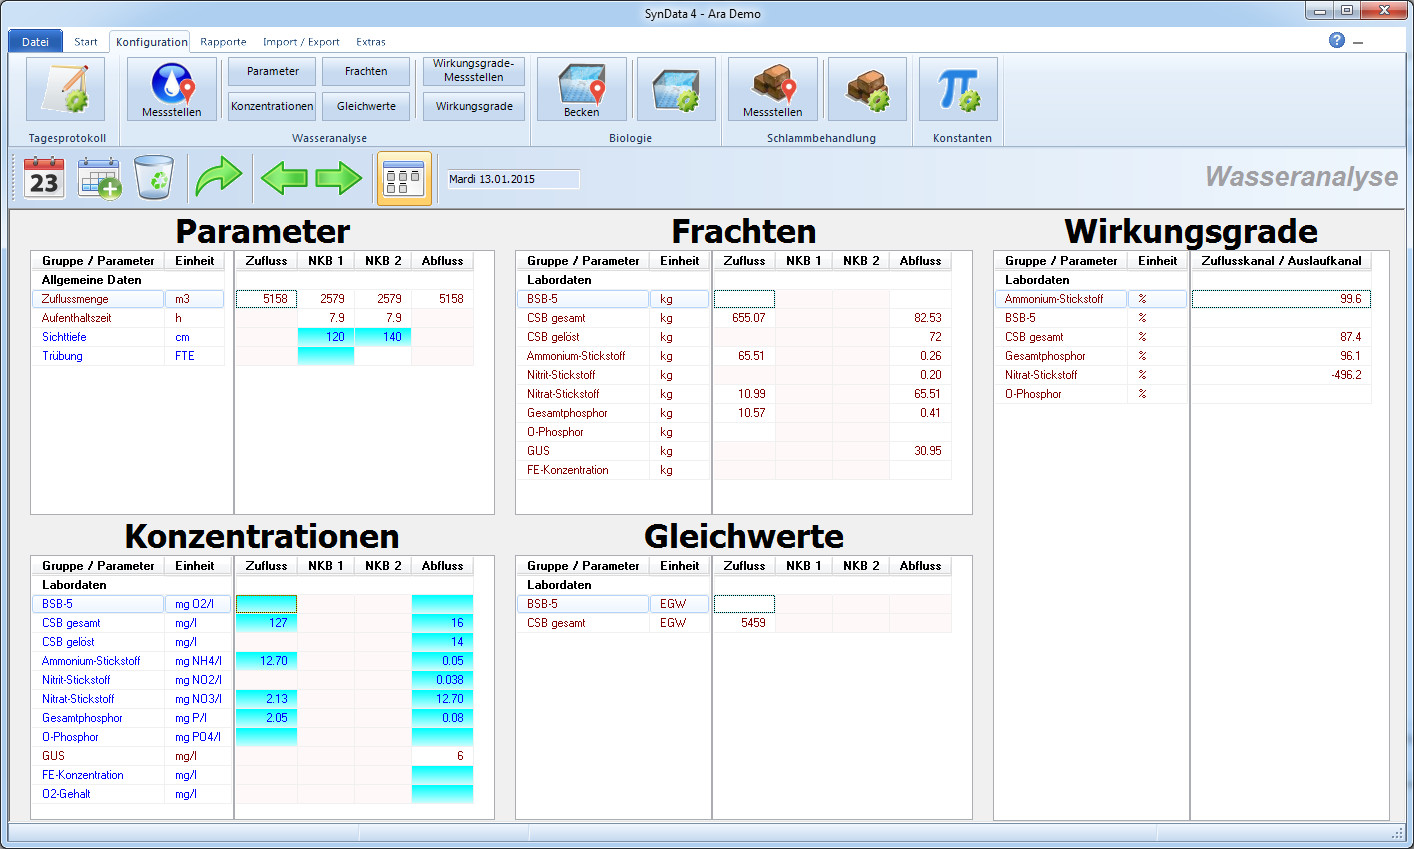The width and height of the screenshot is (1414, 849).
Task: Select Sichttiefe NKB 2 cell 140
Action: point(383,337)
